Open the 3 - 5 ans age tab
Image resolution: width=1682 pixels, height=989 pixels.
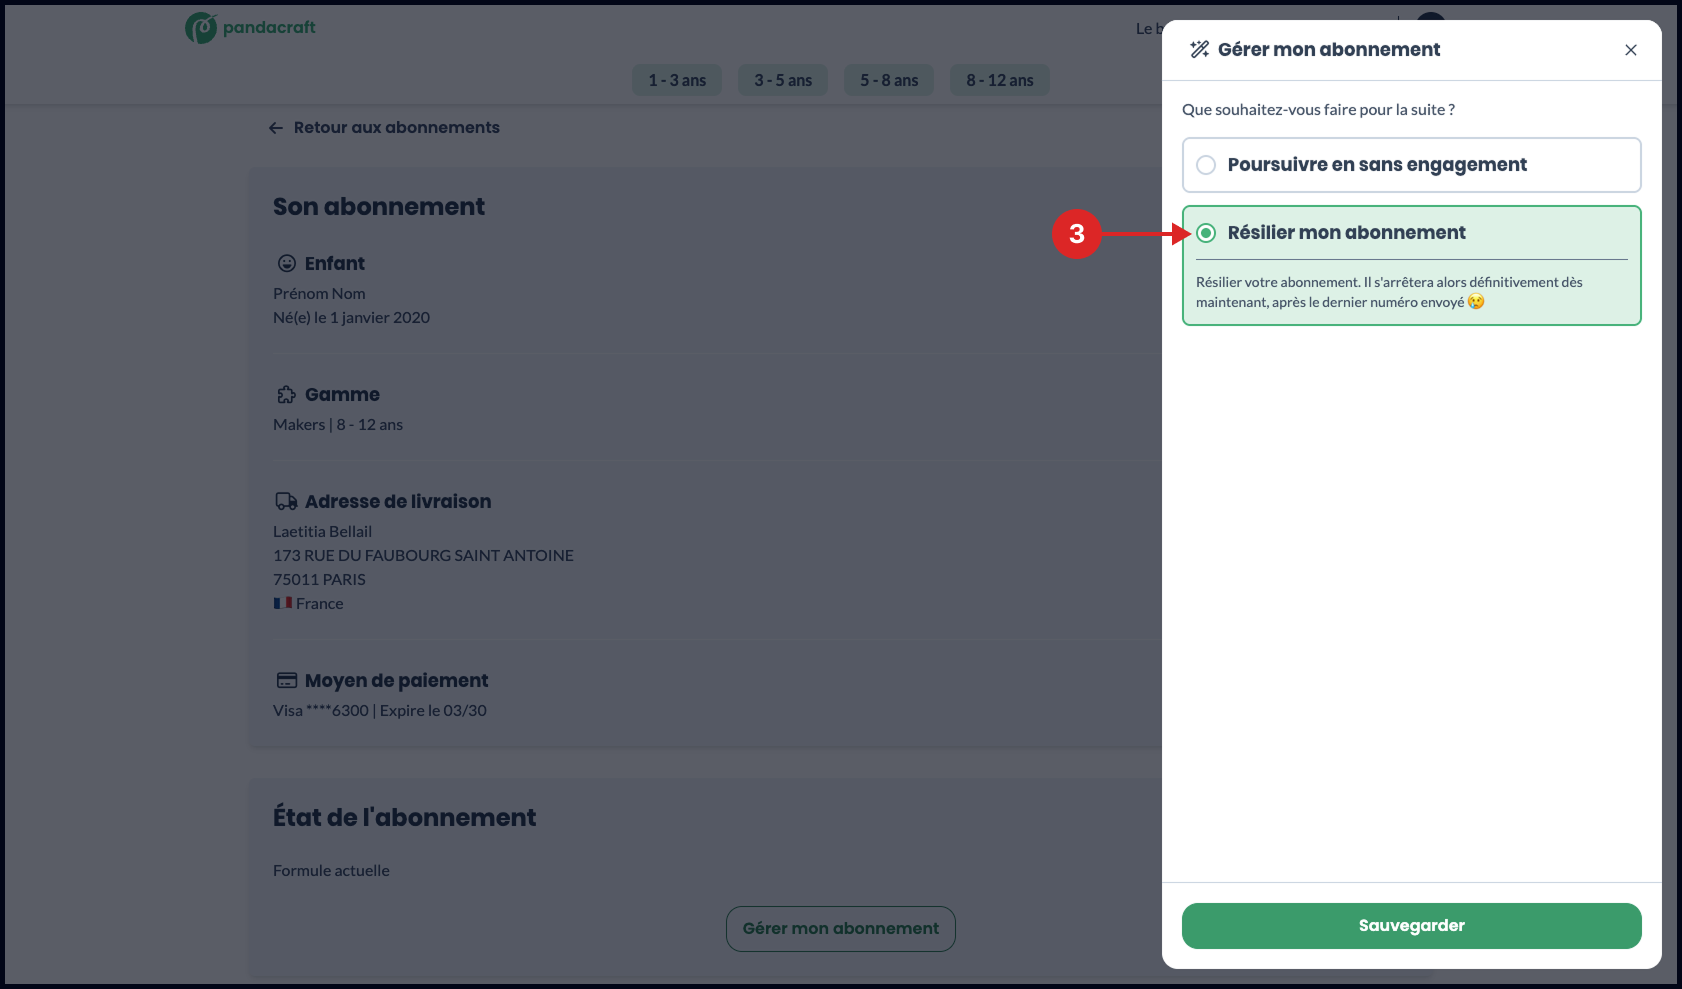point(783,80)
